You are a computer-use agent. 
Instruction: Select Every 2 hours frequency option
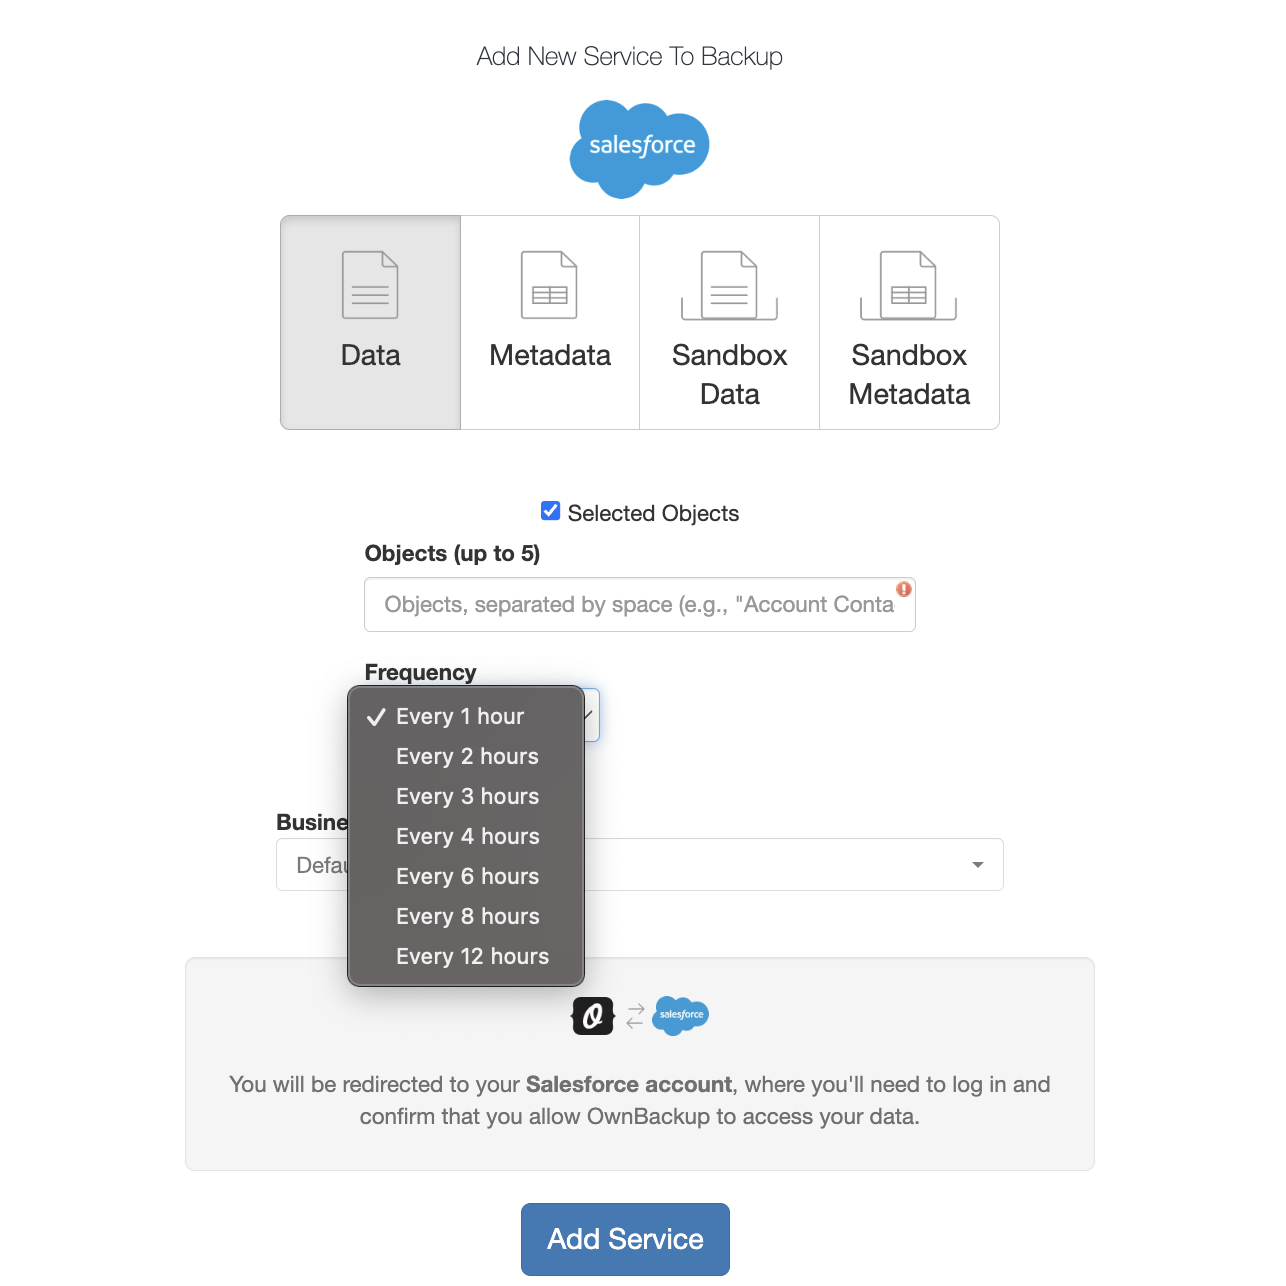[x=466, y=756]
